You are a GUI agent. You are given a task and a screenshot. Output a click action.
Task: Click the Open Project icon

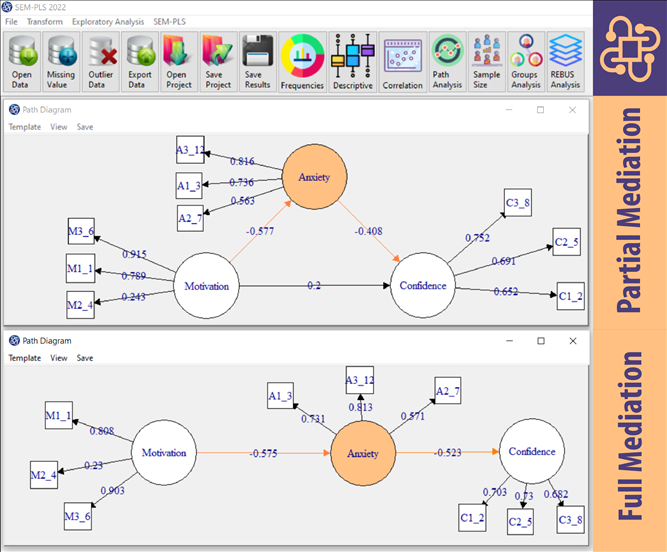click(179, 62)
